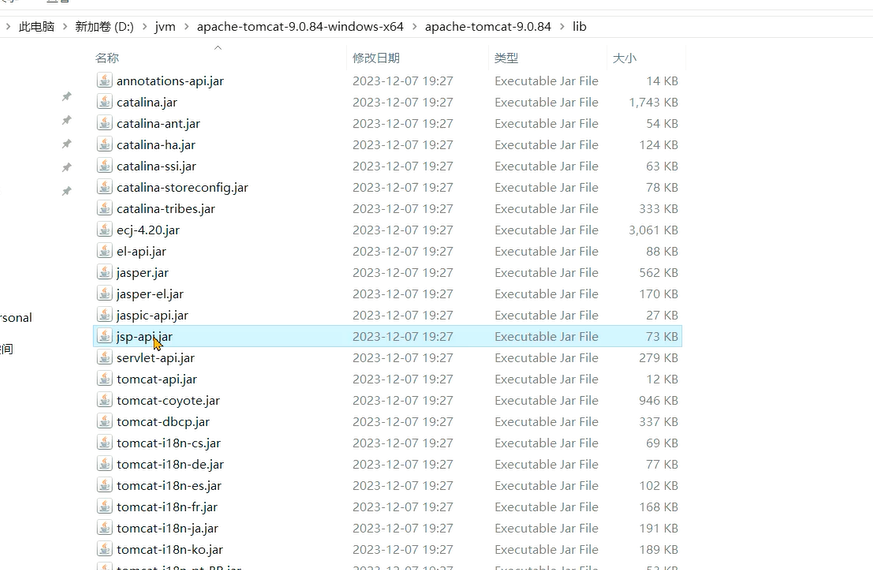Viewport: 873px width, 570px height.
Task: Go to 新加卷 (D:) in the address path
Action: click(x=104, y=26)
